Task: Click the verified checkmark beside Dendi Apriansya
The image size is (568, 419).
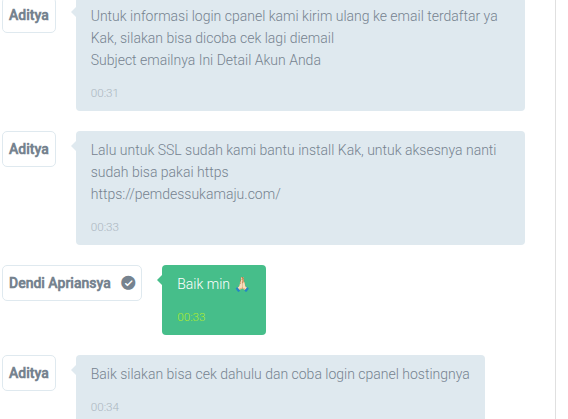Action: tap(128, 283)
